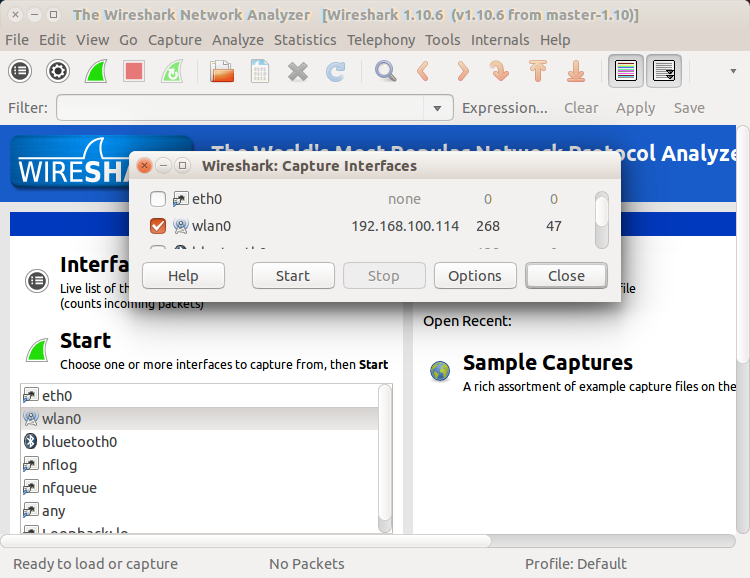
Task: Open the Go menu
Action: [x=128, y=40]
